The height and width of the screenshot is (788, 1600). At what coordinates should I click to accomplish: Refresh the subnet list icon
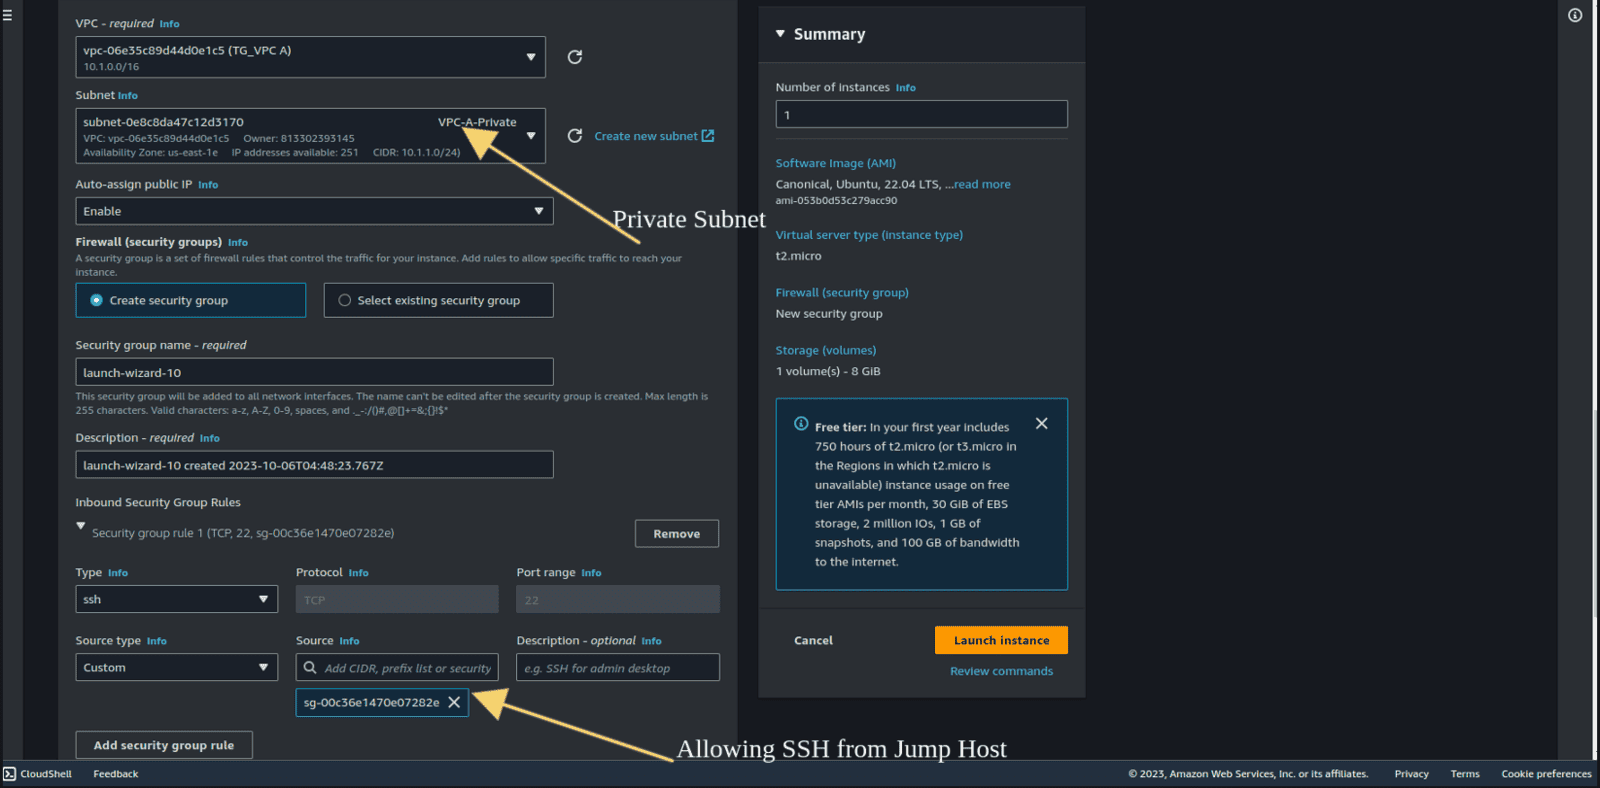point(575,136)
